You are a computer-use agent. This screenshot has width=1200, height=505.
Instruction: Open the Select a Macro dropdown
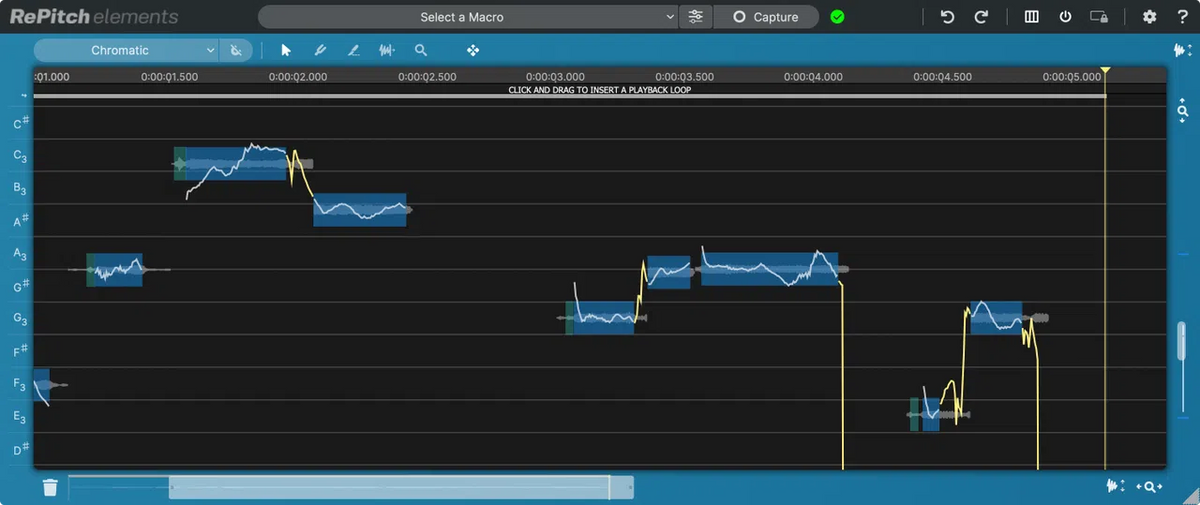pos(468,17)
